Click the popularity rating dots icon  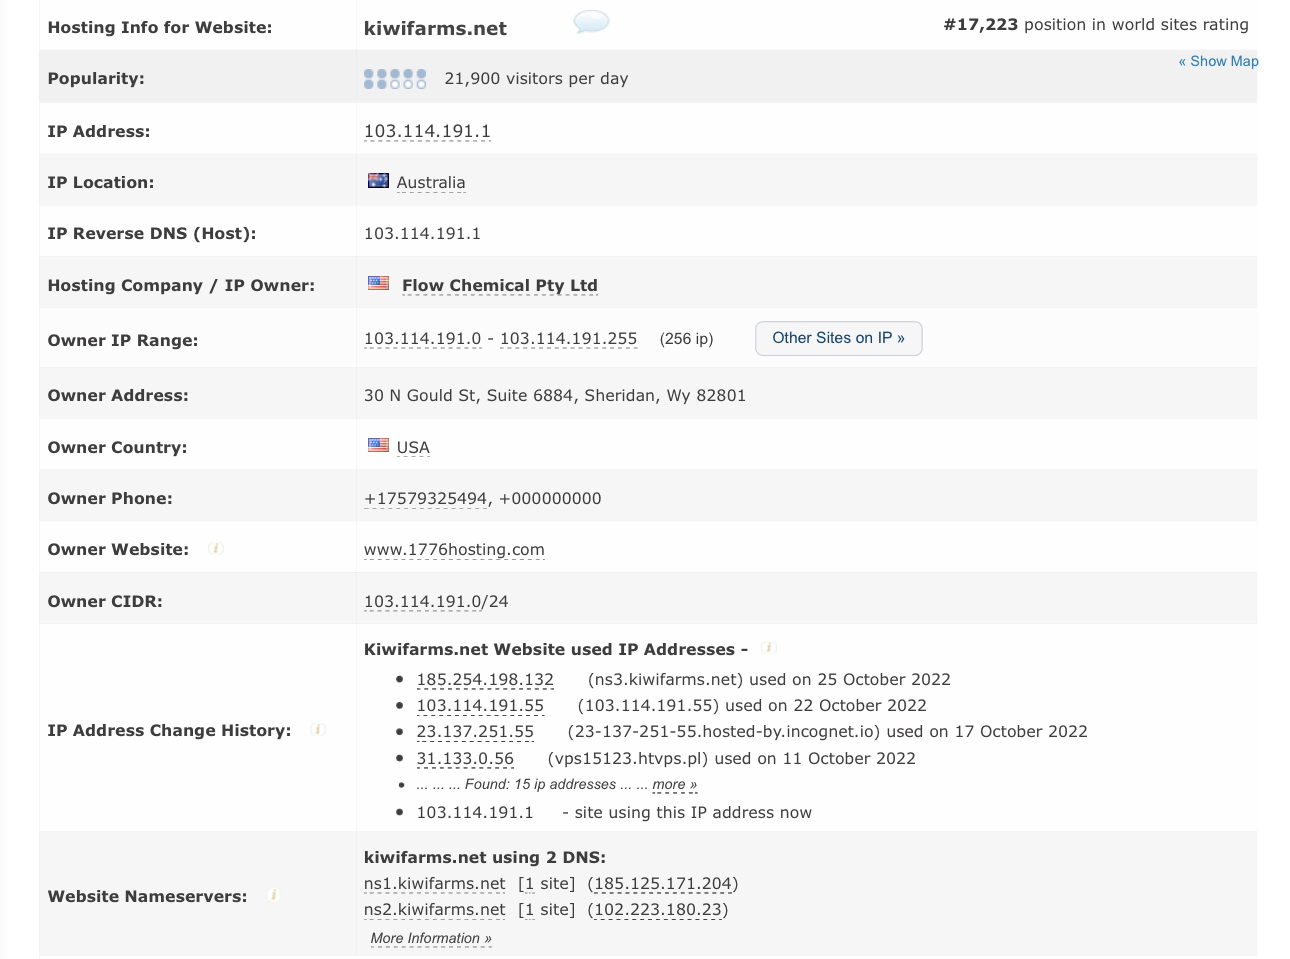tap(395, 79)
